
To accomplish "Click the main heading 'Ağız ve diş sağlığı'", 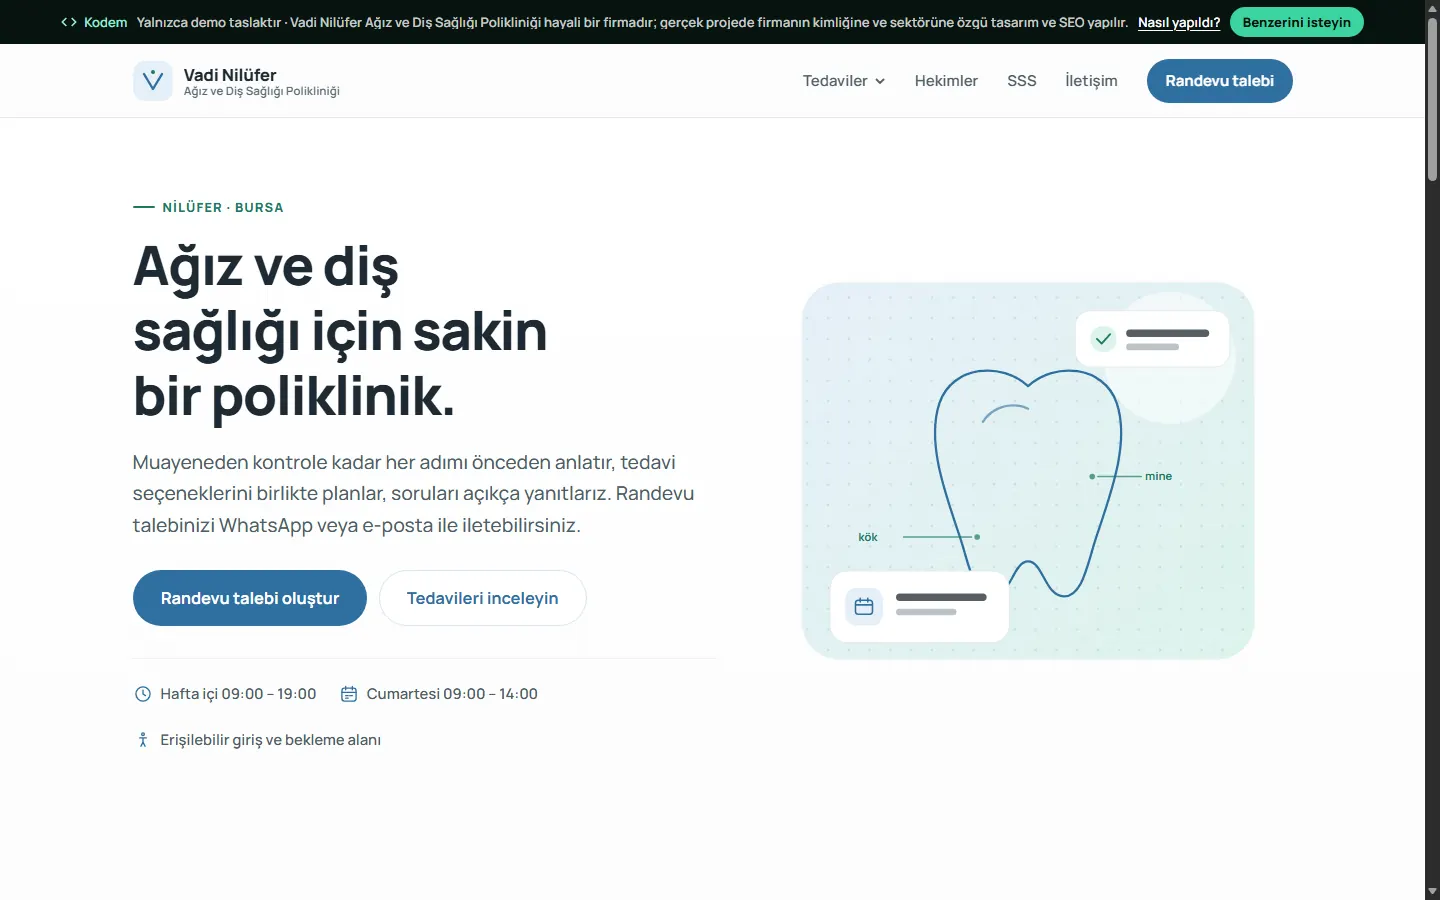I will 340,331.
